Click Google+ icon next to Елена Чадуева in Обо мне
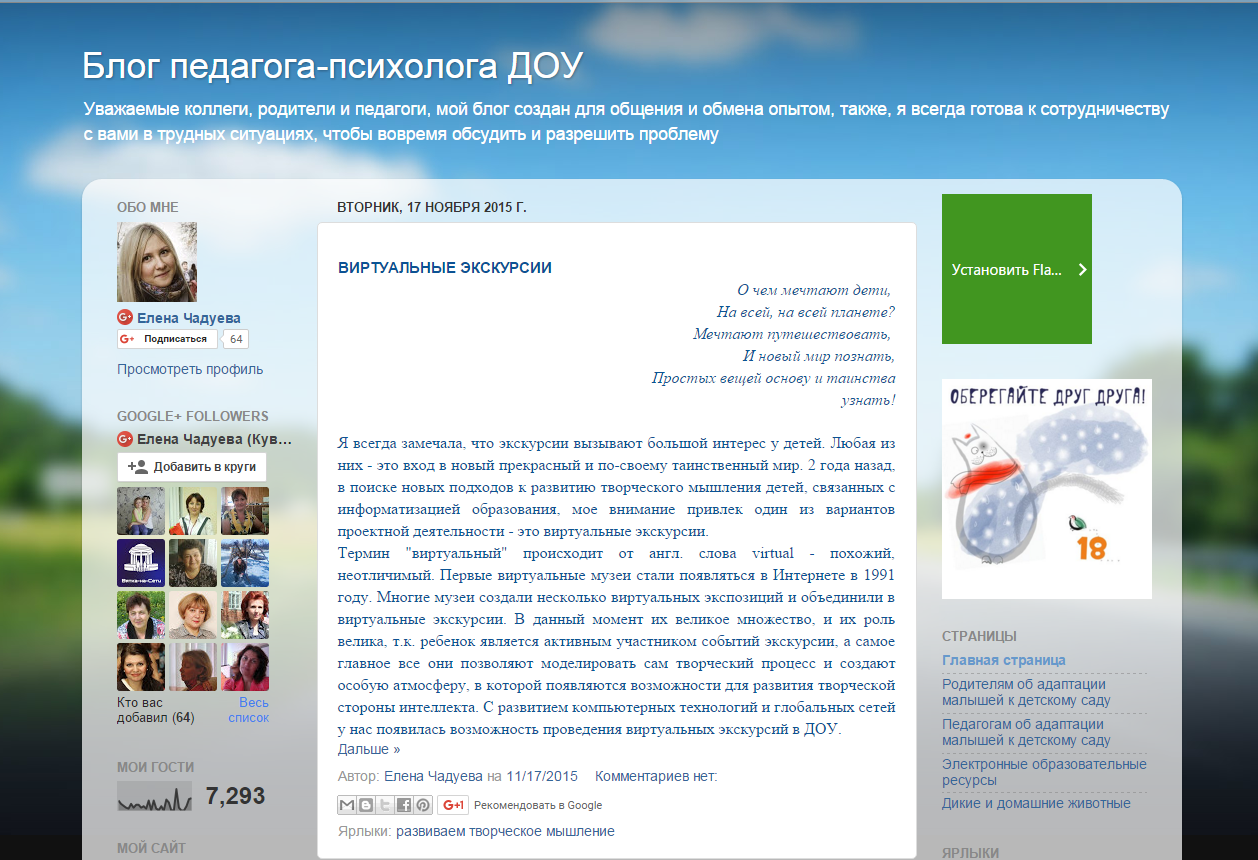The image size is (1258, 860). [x=125, y=318]
